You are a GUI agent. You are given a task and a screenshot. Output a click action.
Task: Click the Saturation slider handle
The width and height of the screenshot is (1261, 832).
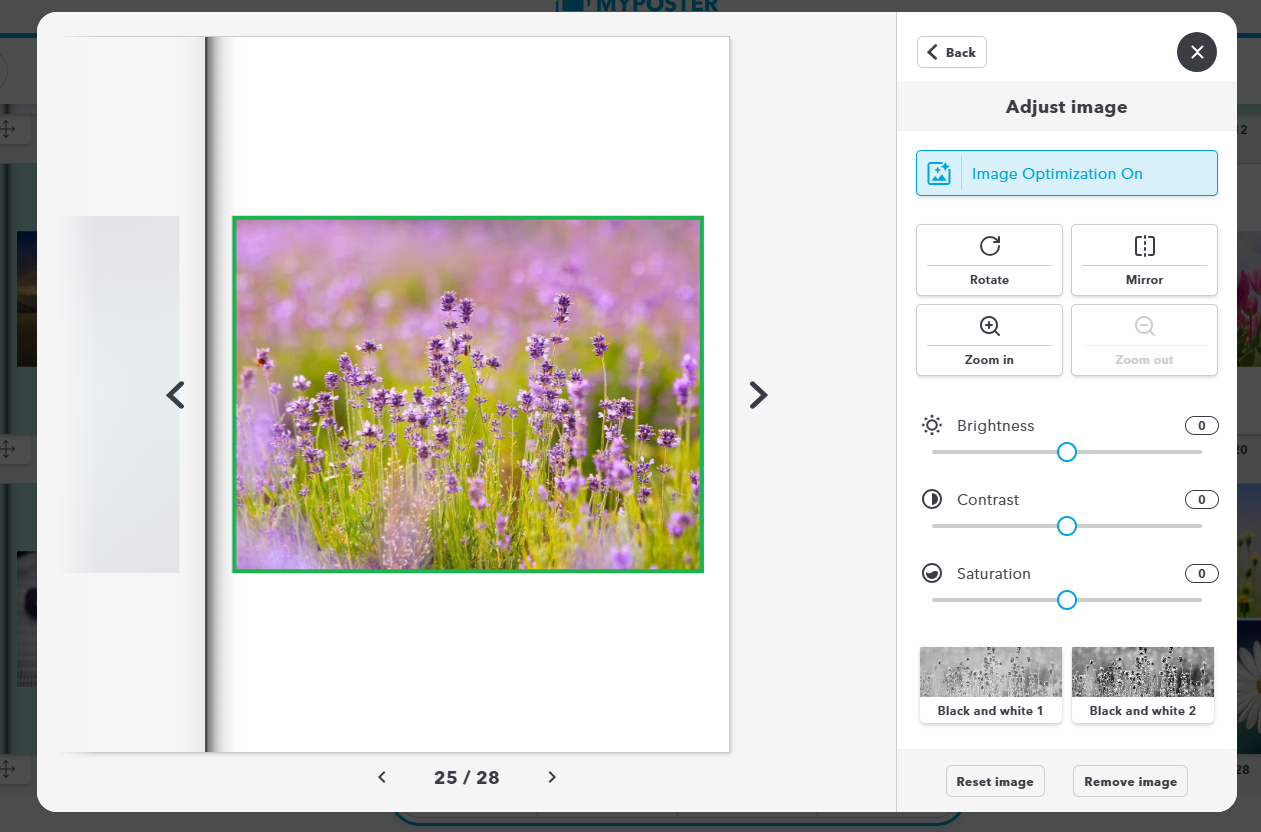[1067, 600]
